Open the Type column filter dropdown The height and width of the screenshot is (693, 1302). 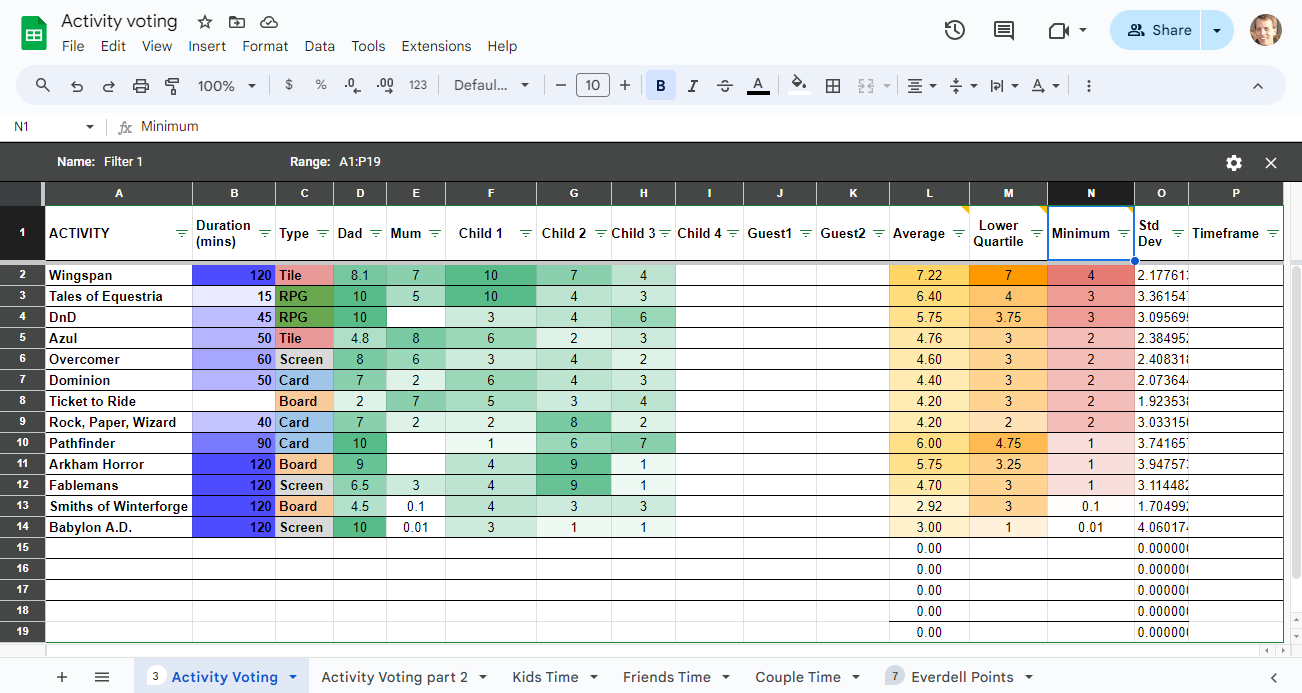[323, 233]
